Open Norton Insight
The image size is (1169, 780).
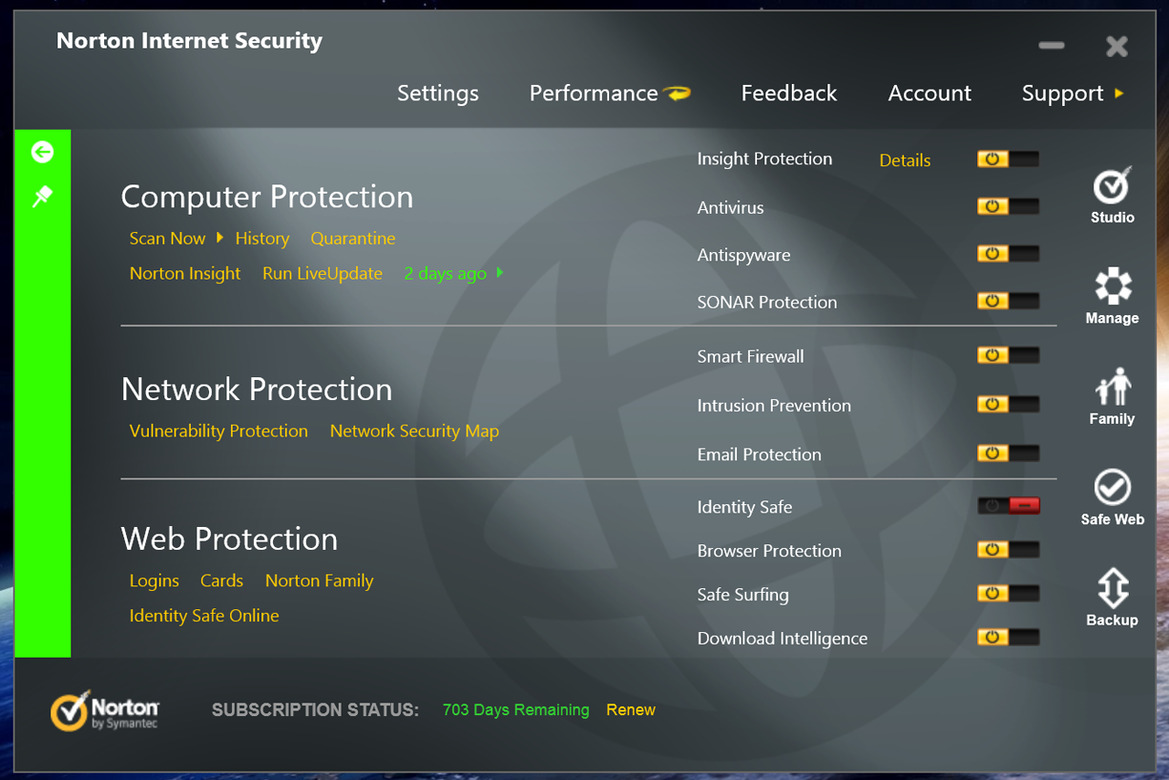click(x=185, y=274)
